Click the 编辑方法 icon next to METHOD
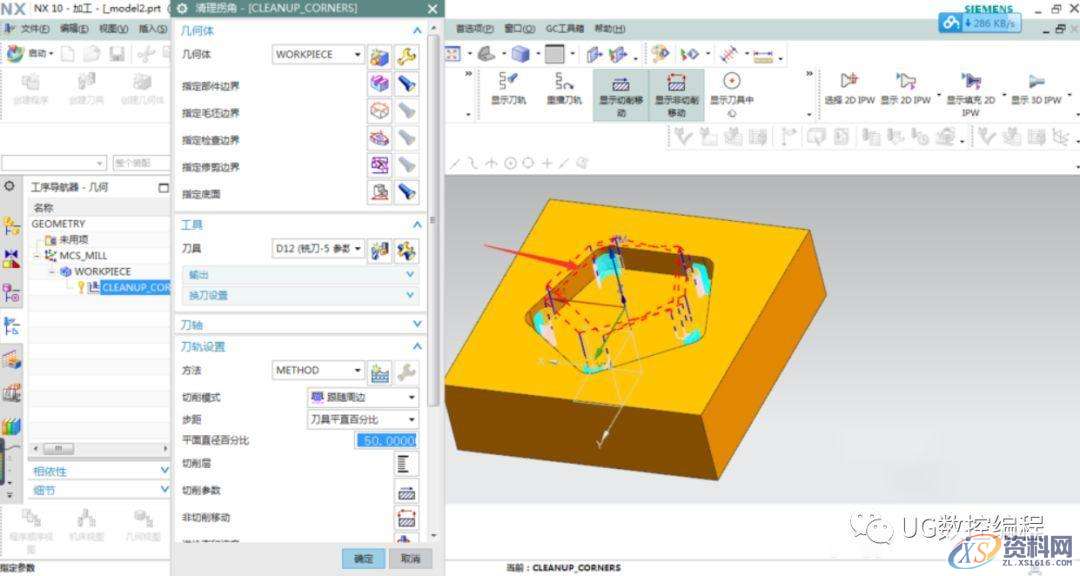This screenshot has height=576, width=1080. click(x=382, y=370)
